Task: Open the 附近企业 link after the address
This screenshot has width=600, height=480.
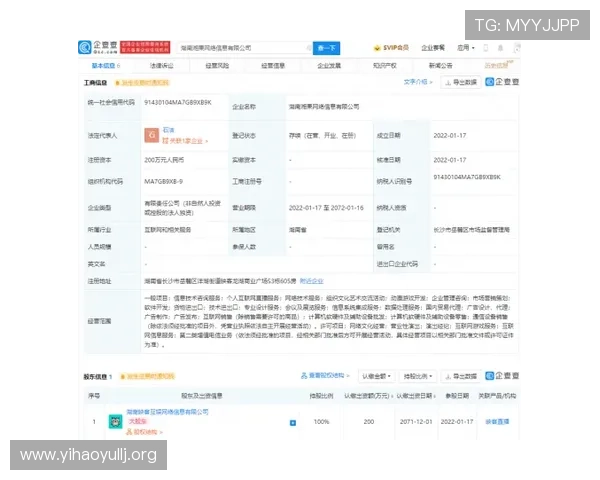Action: 311,281
